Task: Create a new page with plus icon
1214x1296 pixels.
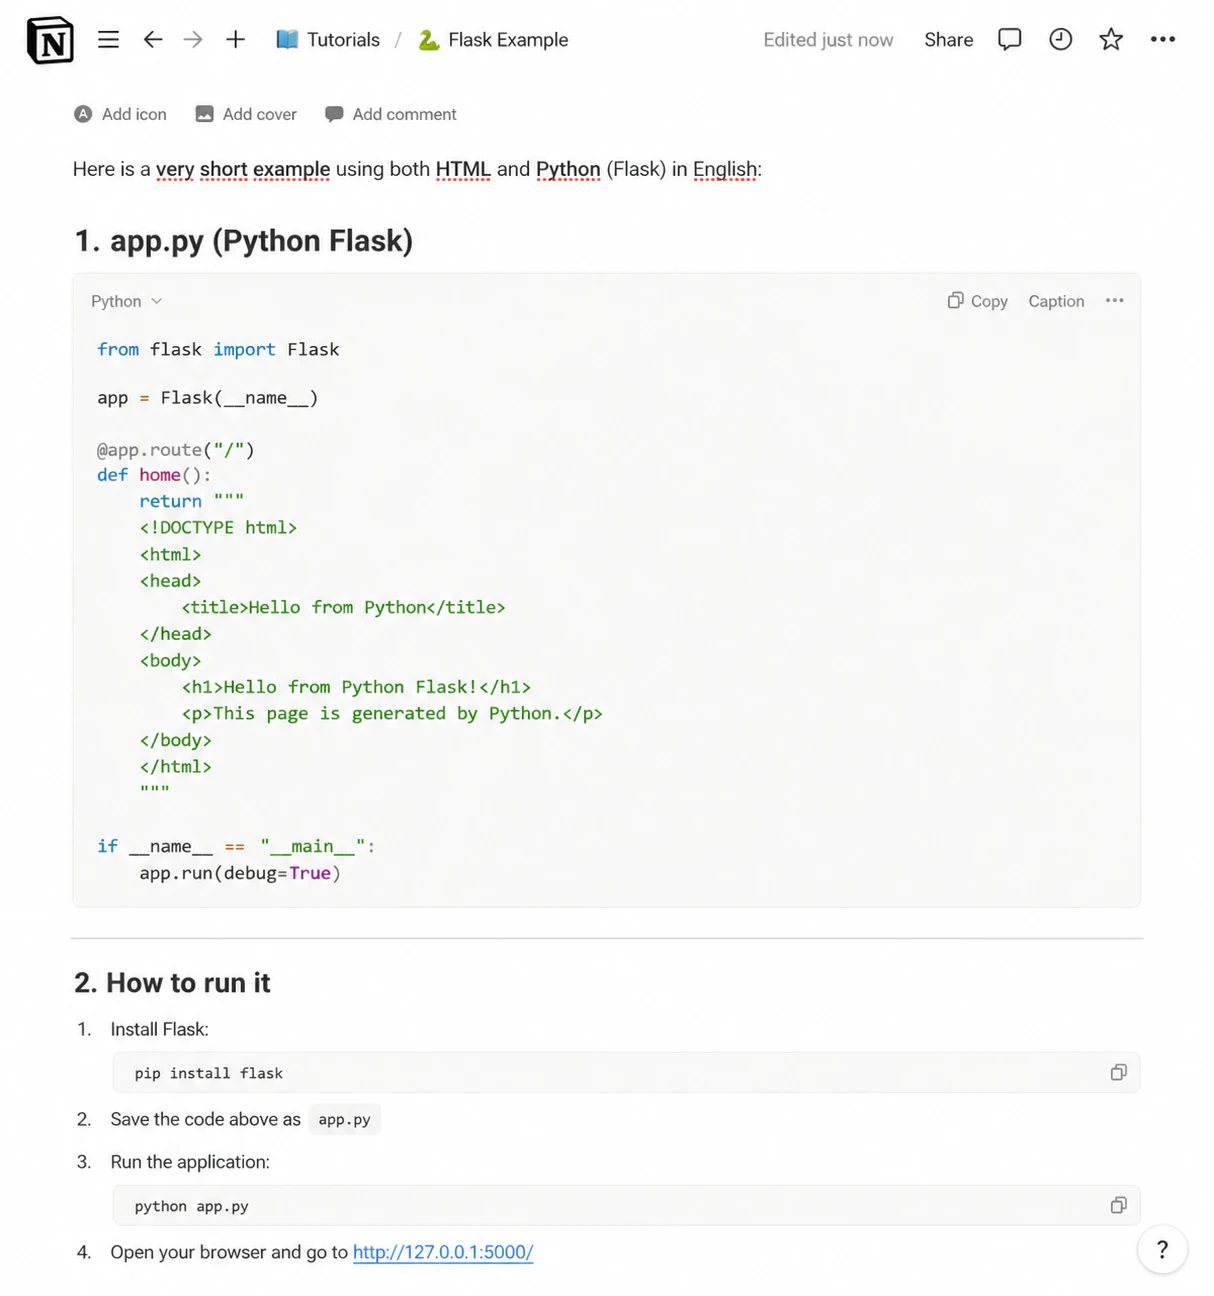Action: click(235, 40)
